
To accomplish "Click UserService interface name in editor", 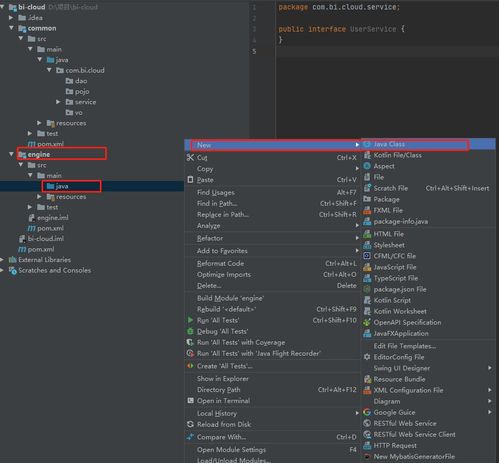I will (x=373, y=29).
